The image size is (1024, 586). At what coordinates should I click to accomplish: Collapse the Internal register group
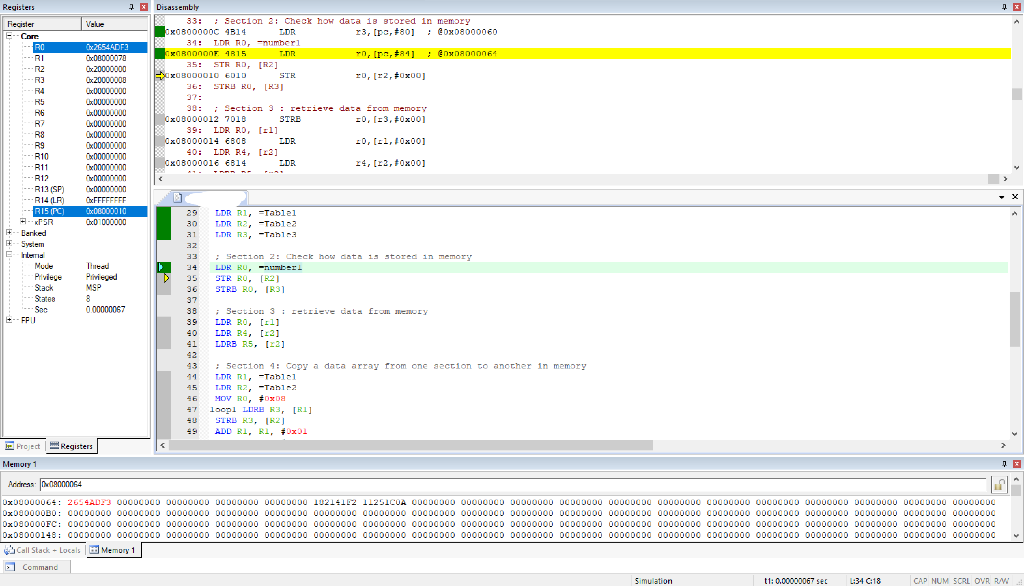9,255
